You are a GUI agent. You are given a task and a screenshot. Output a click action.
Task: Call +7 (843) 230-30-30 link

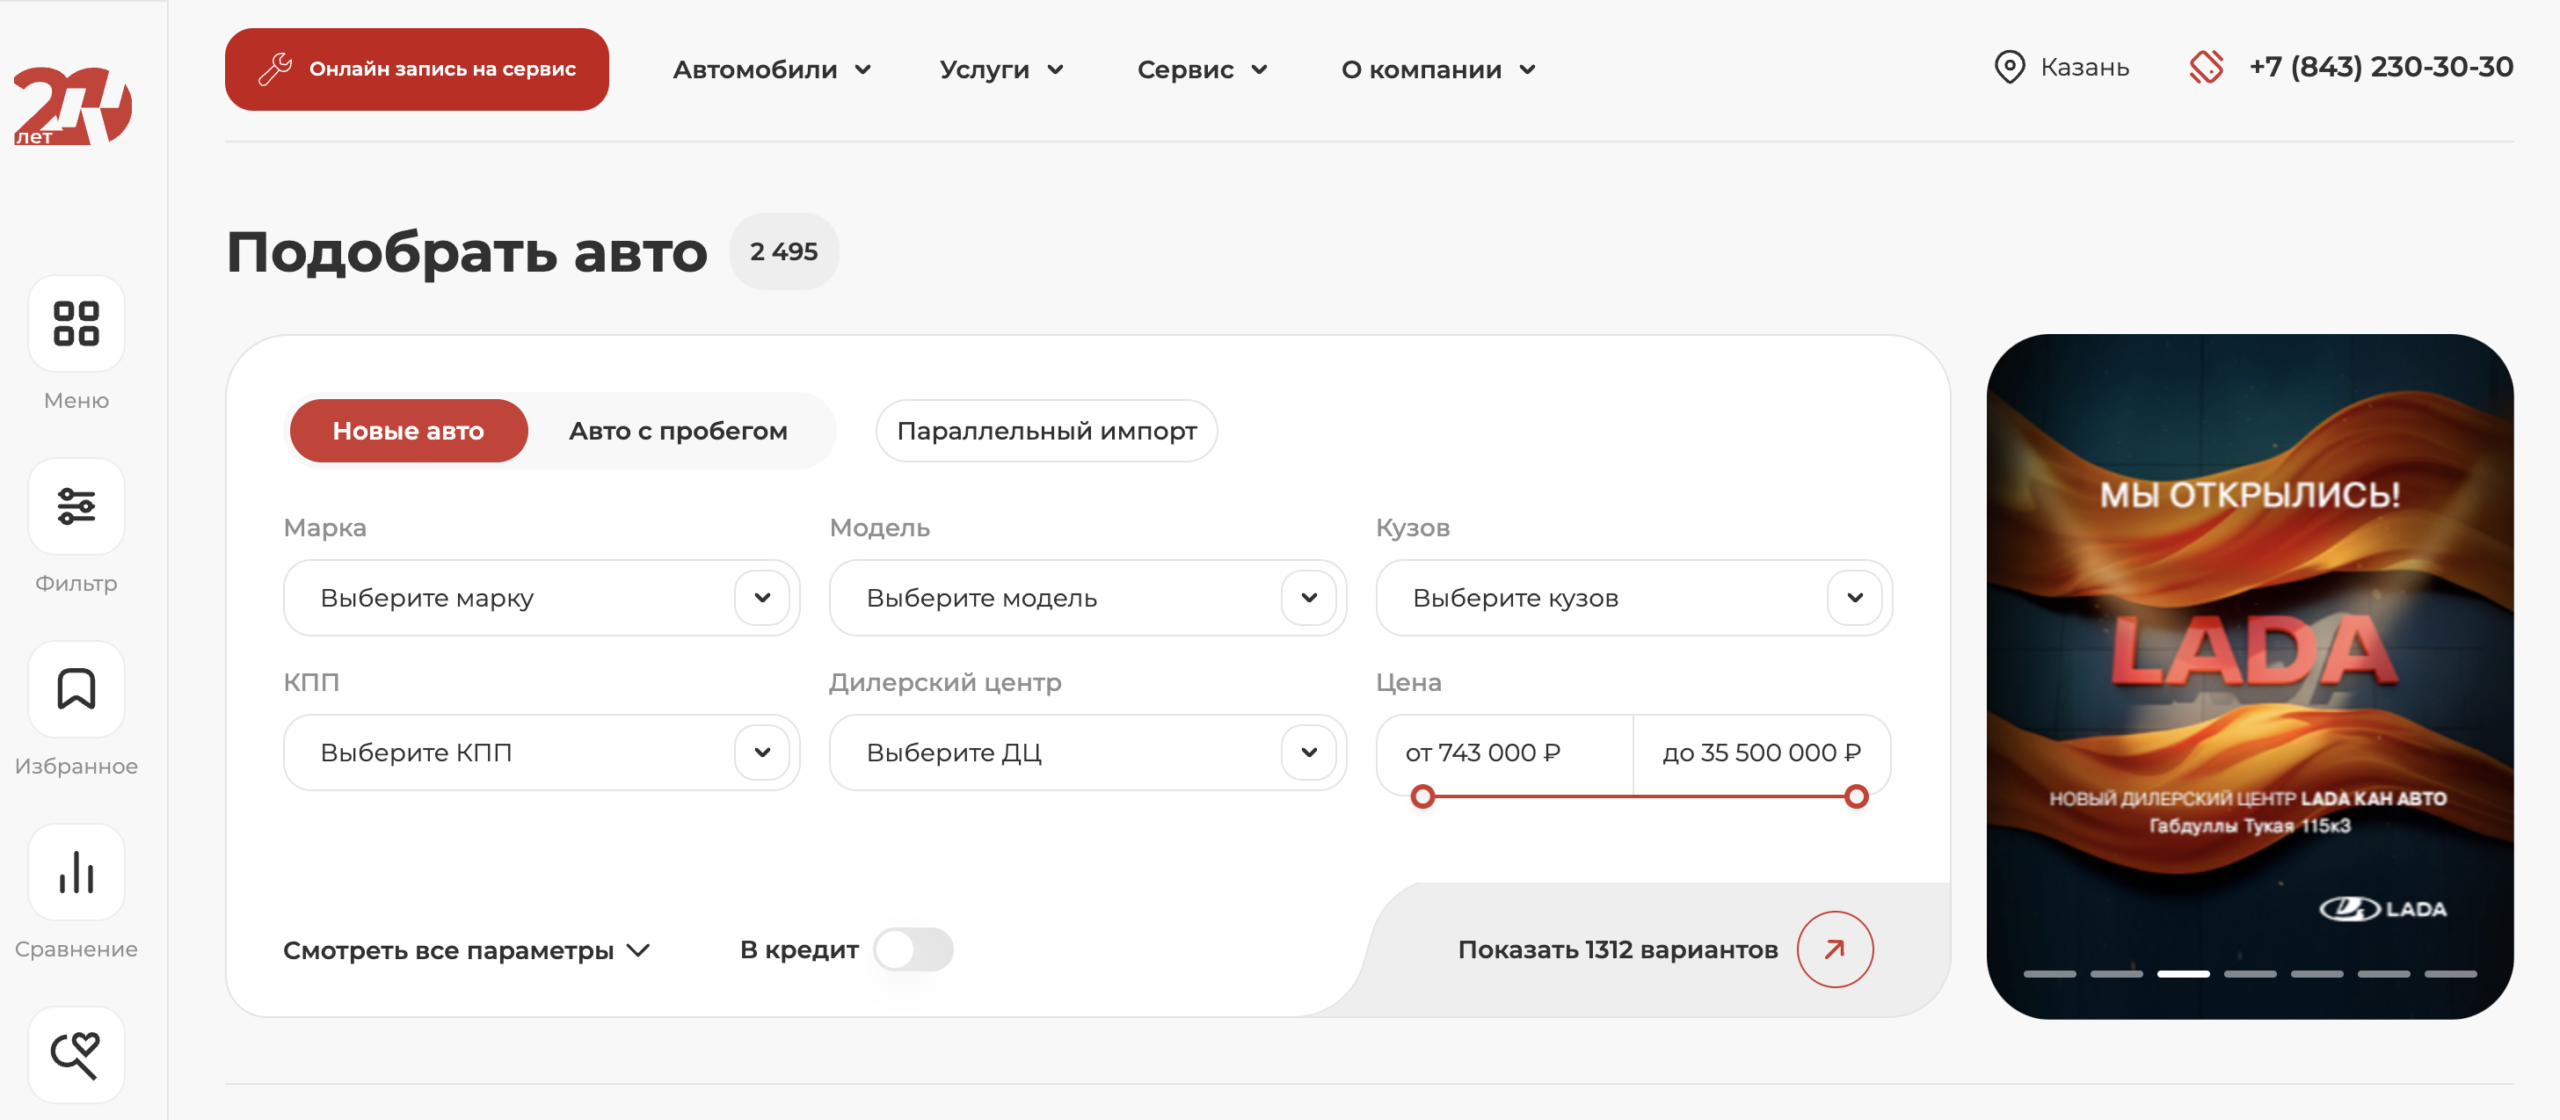tap(2380, 67)
